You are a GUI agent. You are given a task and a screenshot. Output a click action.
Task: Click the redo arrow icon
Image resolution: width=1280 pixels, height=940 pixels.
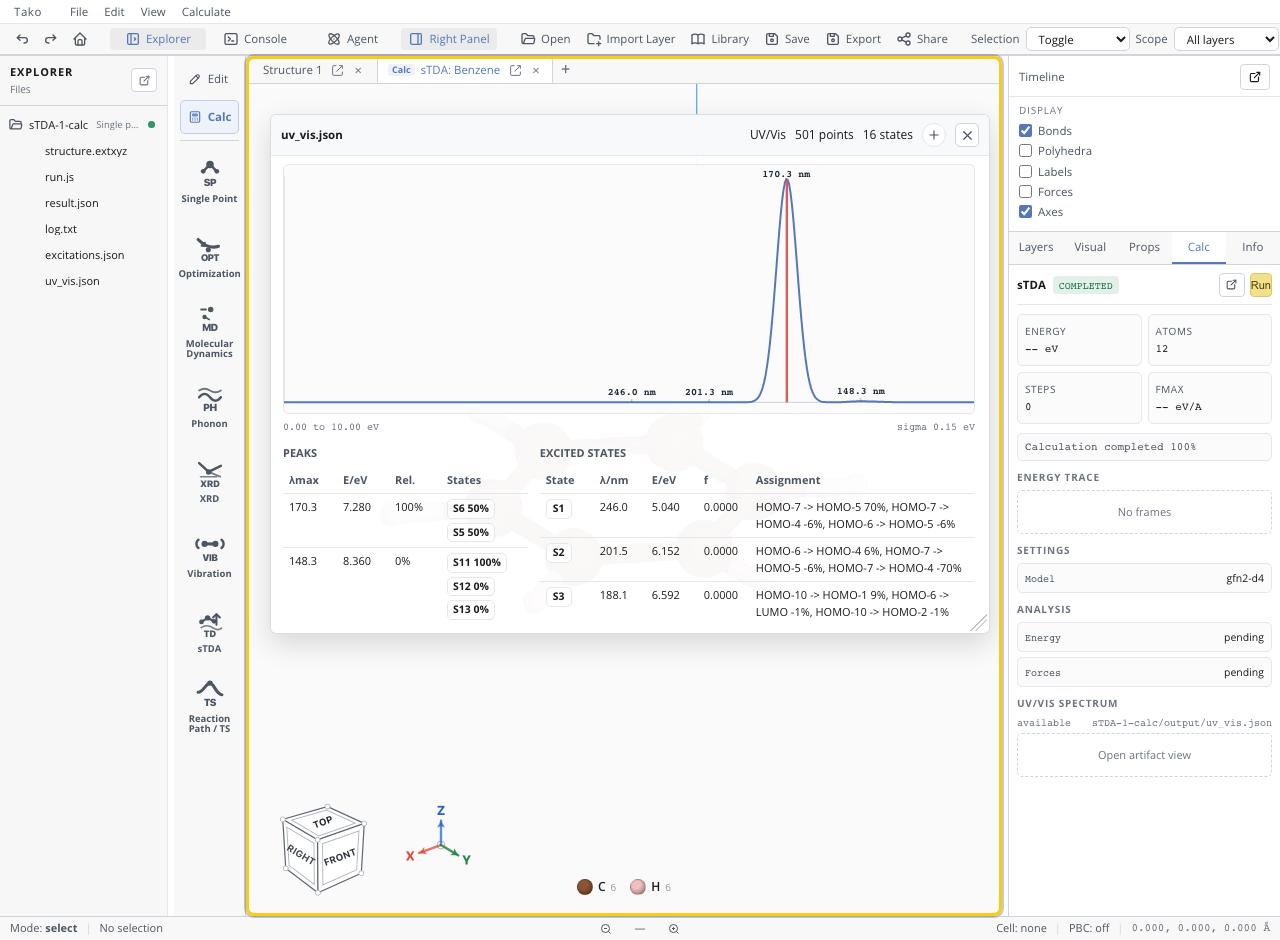click(51, 39)
